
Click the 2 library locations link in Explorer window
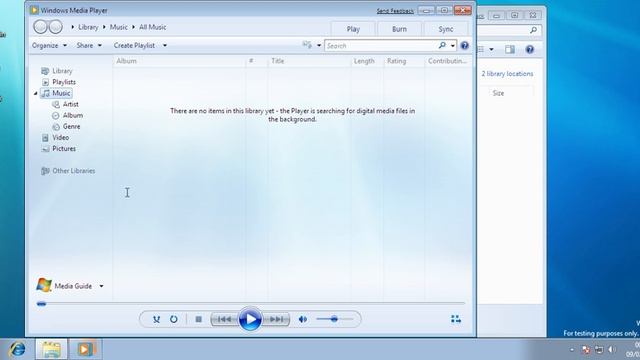click(x=507, y=74)
